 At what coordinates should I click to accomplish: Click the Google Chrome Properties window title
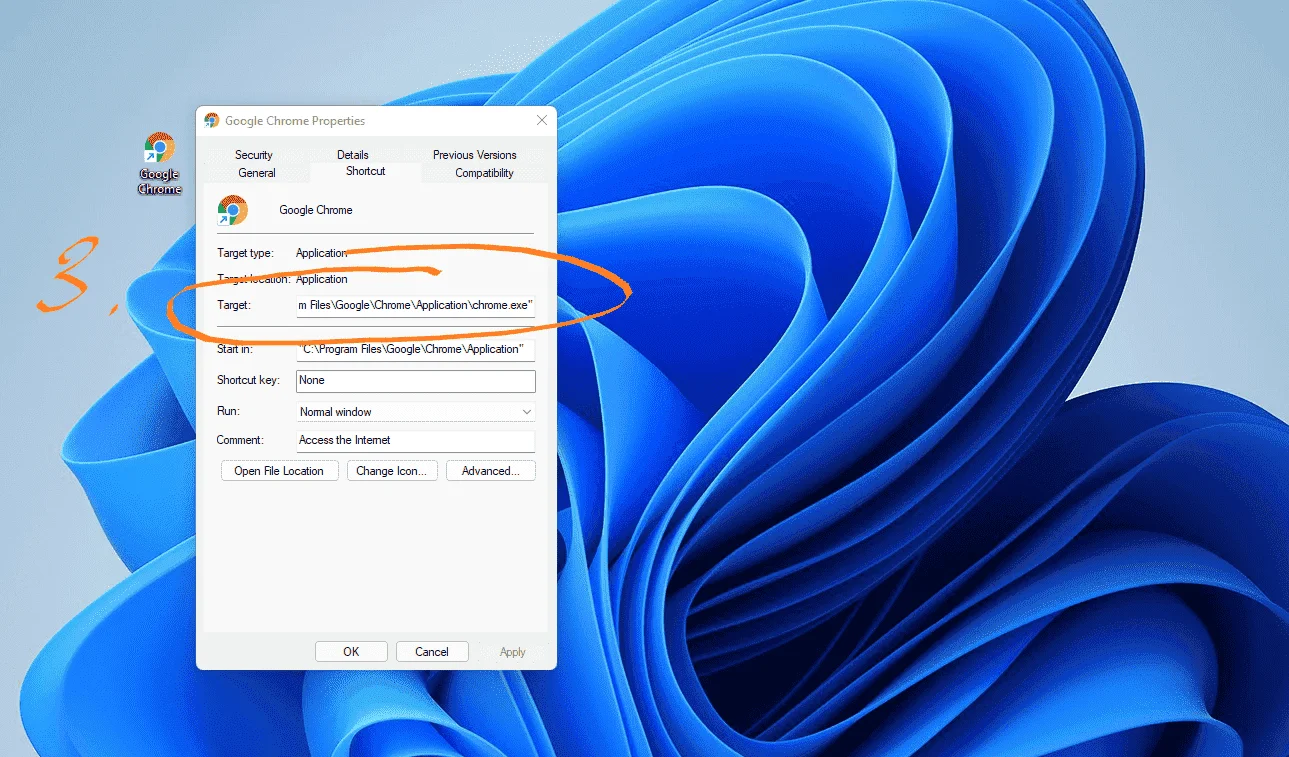click(x=295, y=121)
